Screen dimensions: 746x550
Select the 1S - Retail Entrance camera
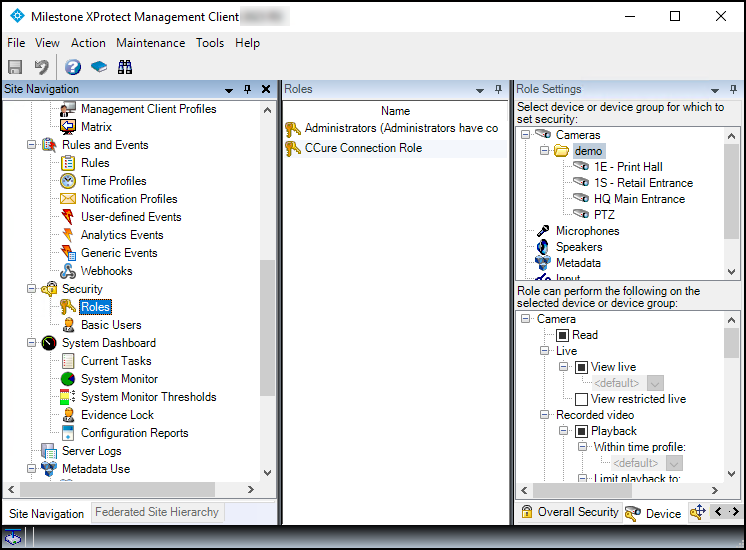tap(643, 183)
